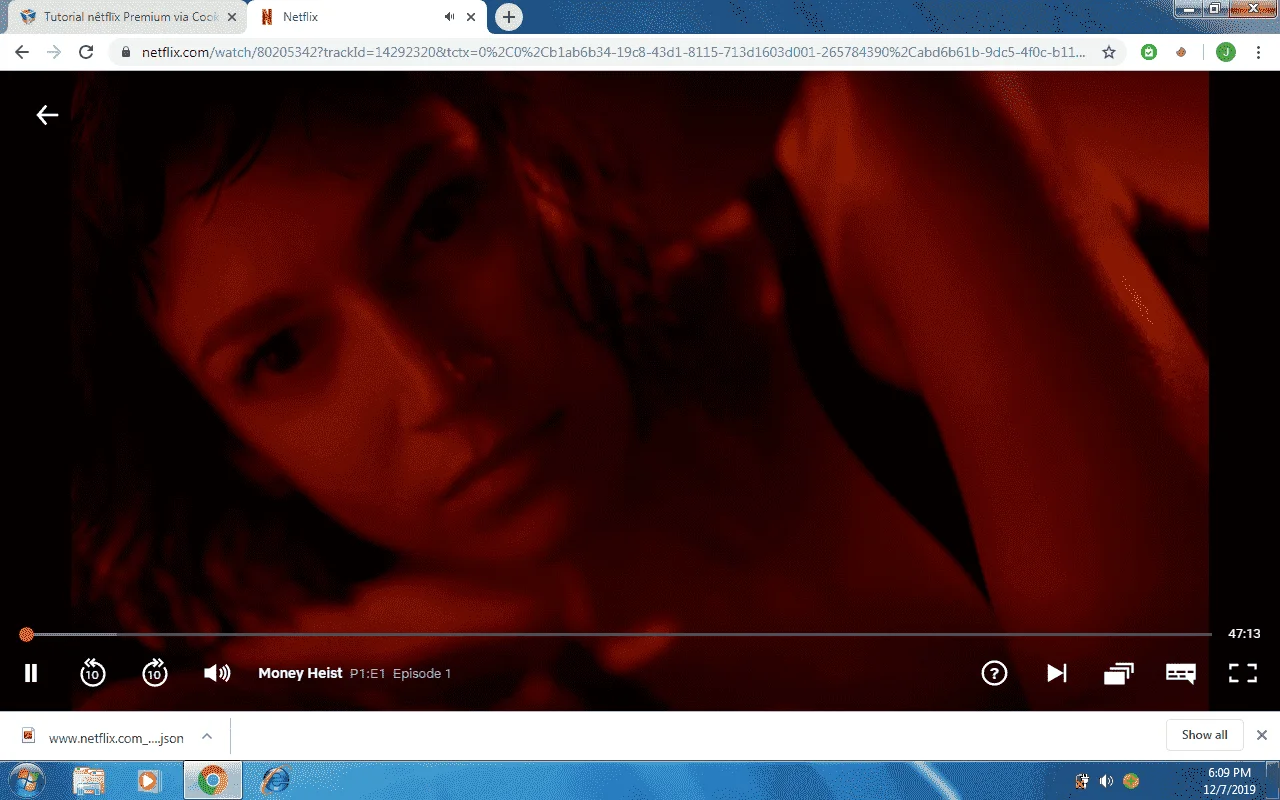Rewind video back 10 seconds

(x=93, y=673)
